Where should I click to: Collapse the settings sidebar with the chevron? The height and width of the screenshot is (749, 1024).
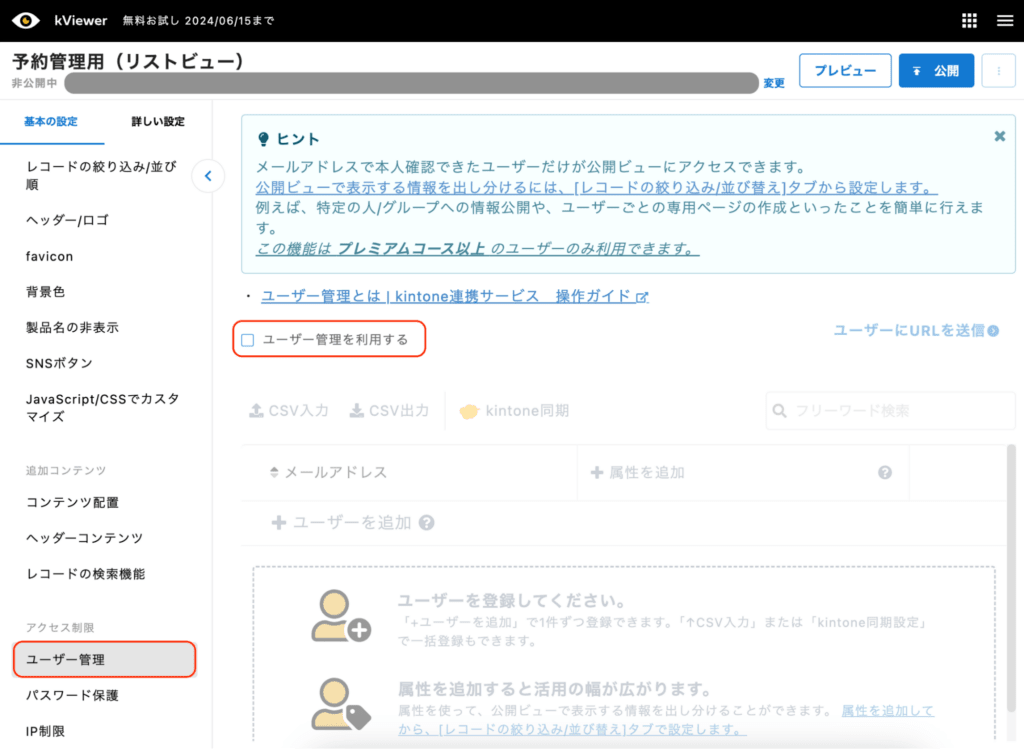[208, 175]
